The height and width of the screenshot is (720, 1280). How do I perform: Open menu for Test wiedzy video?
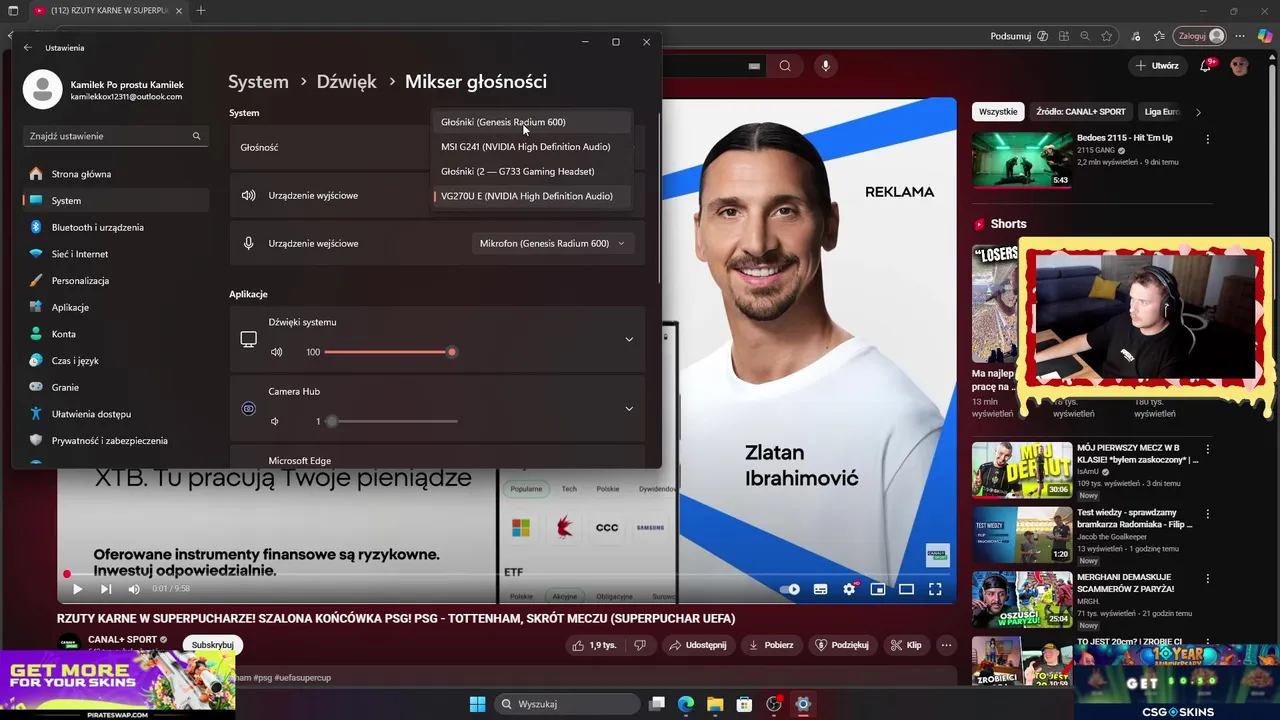pos(1208,514)
